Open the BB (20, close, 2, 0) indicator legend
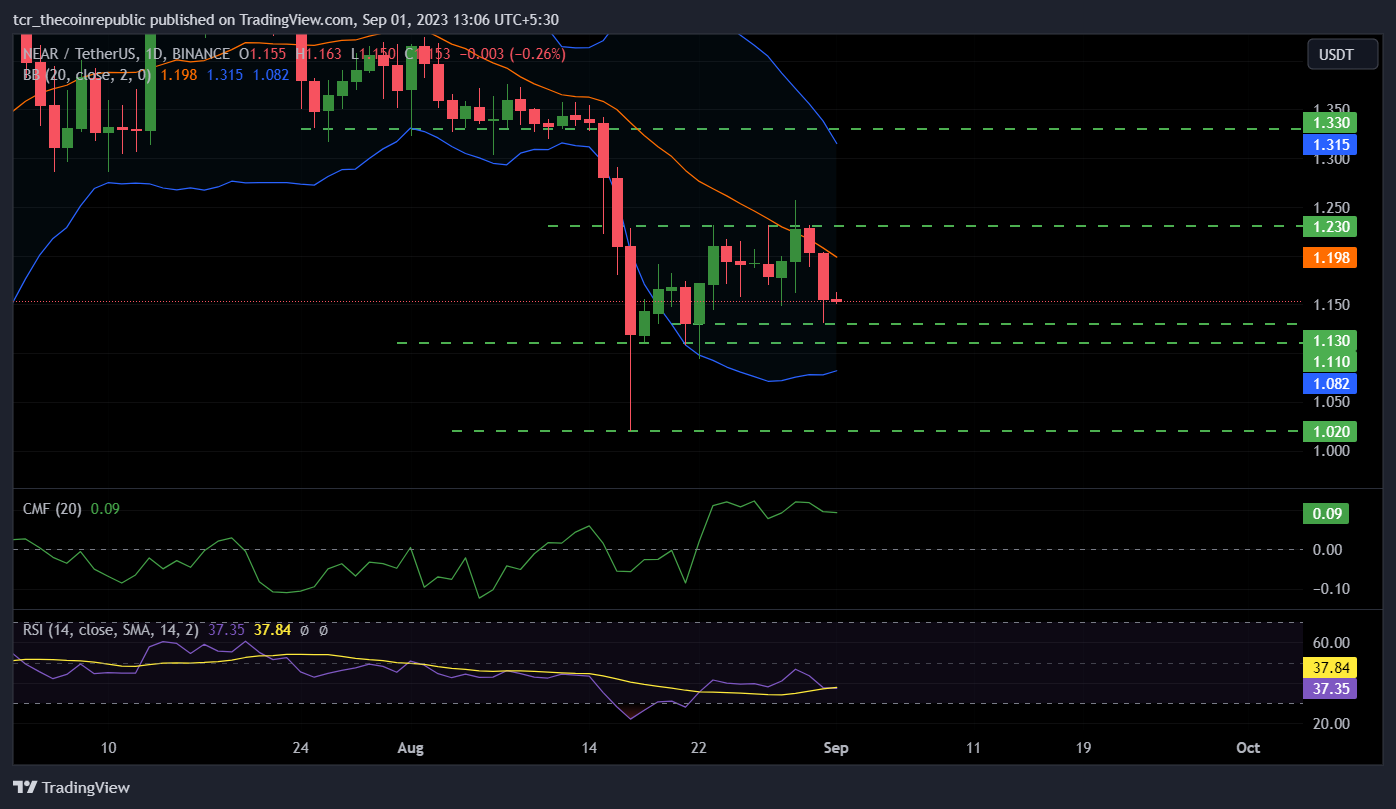Image resolution: width=1396 pixels, height=809 pixels. [x=87, y=73]
